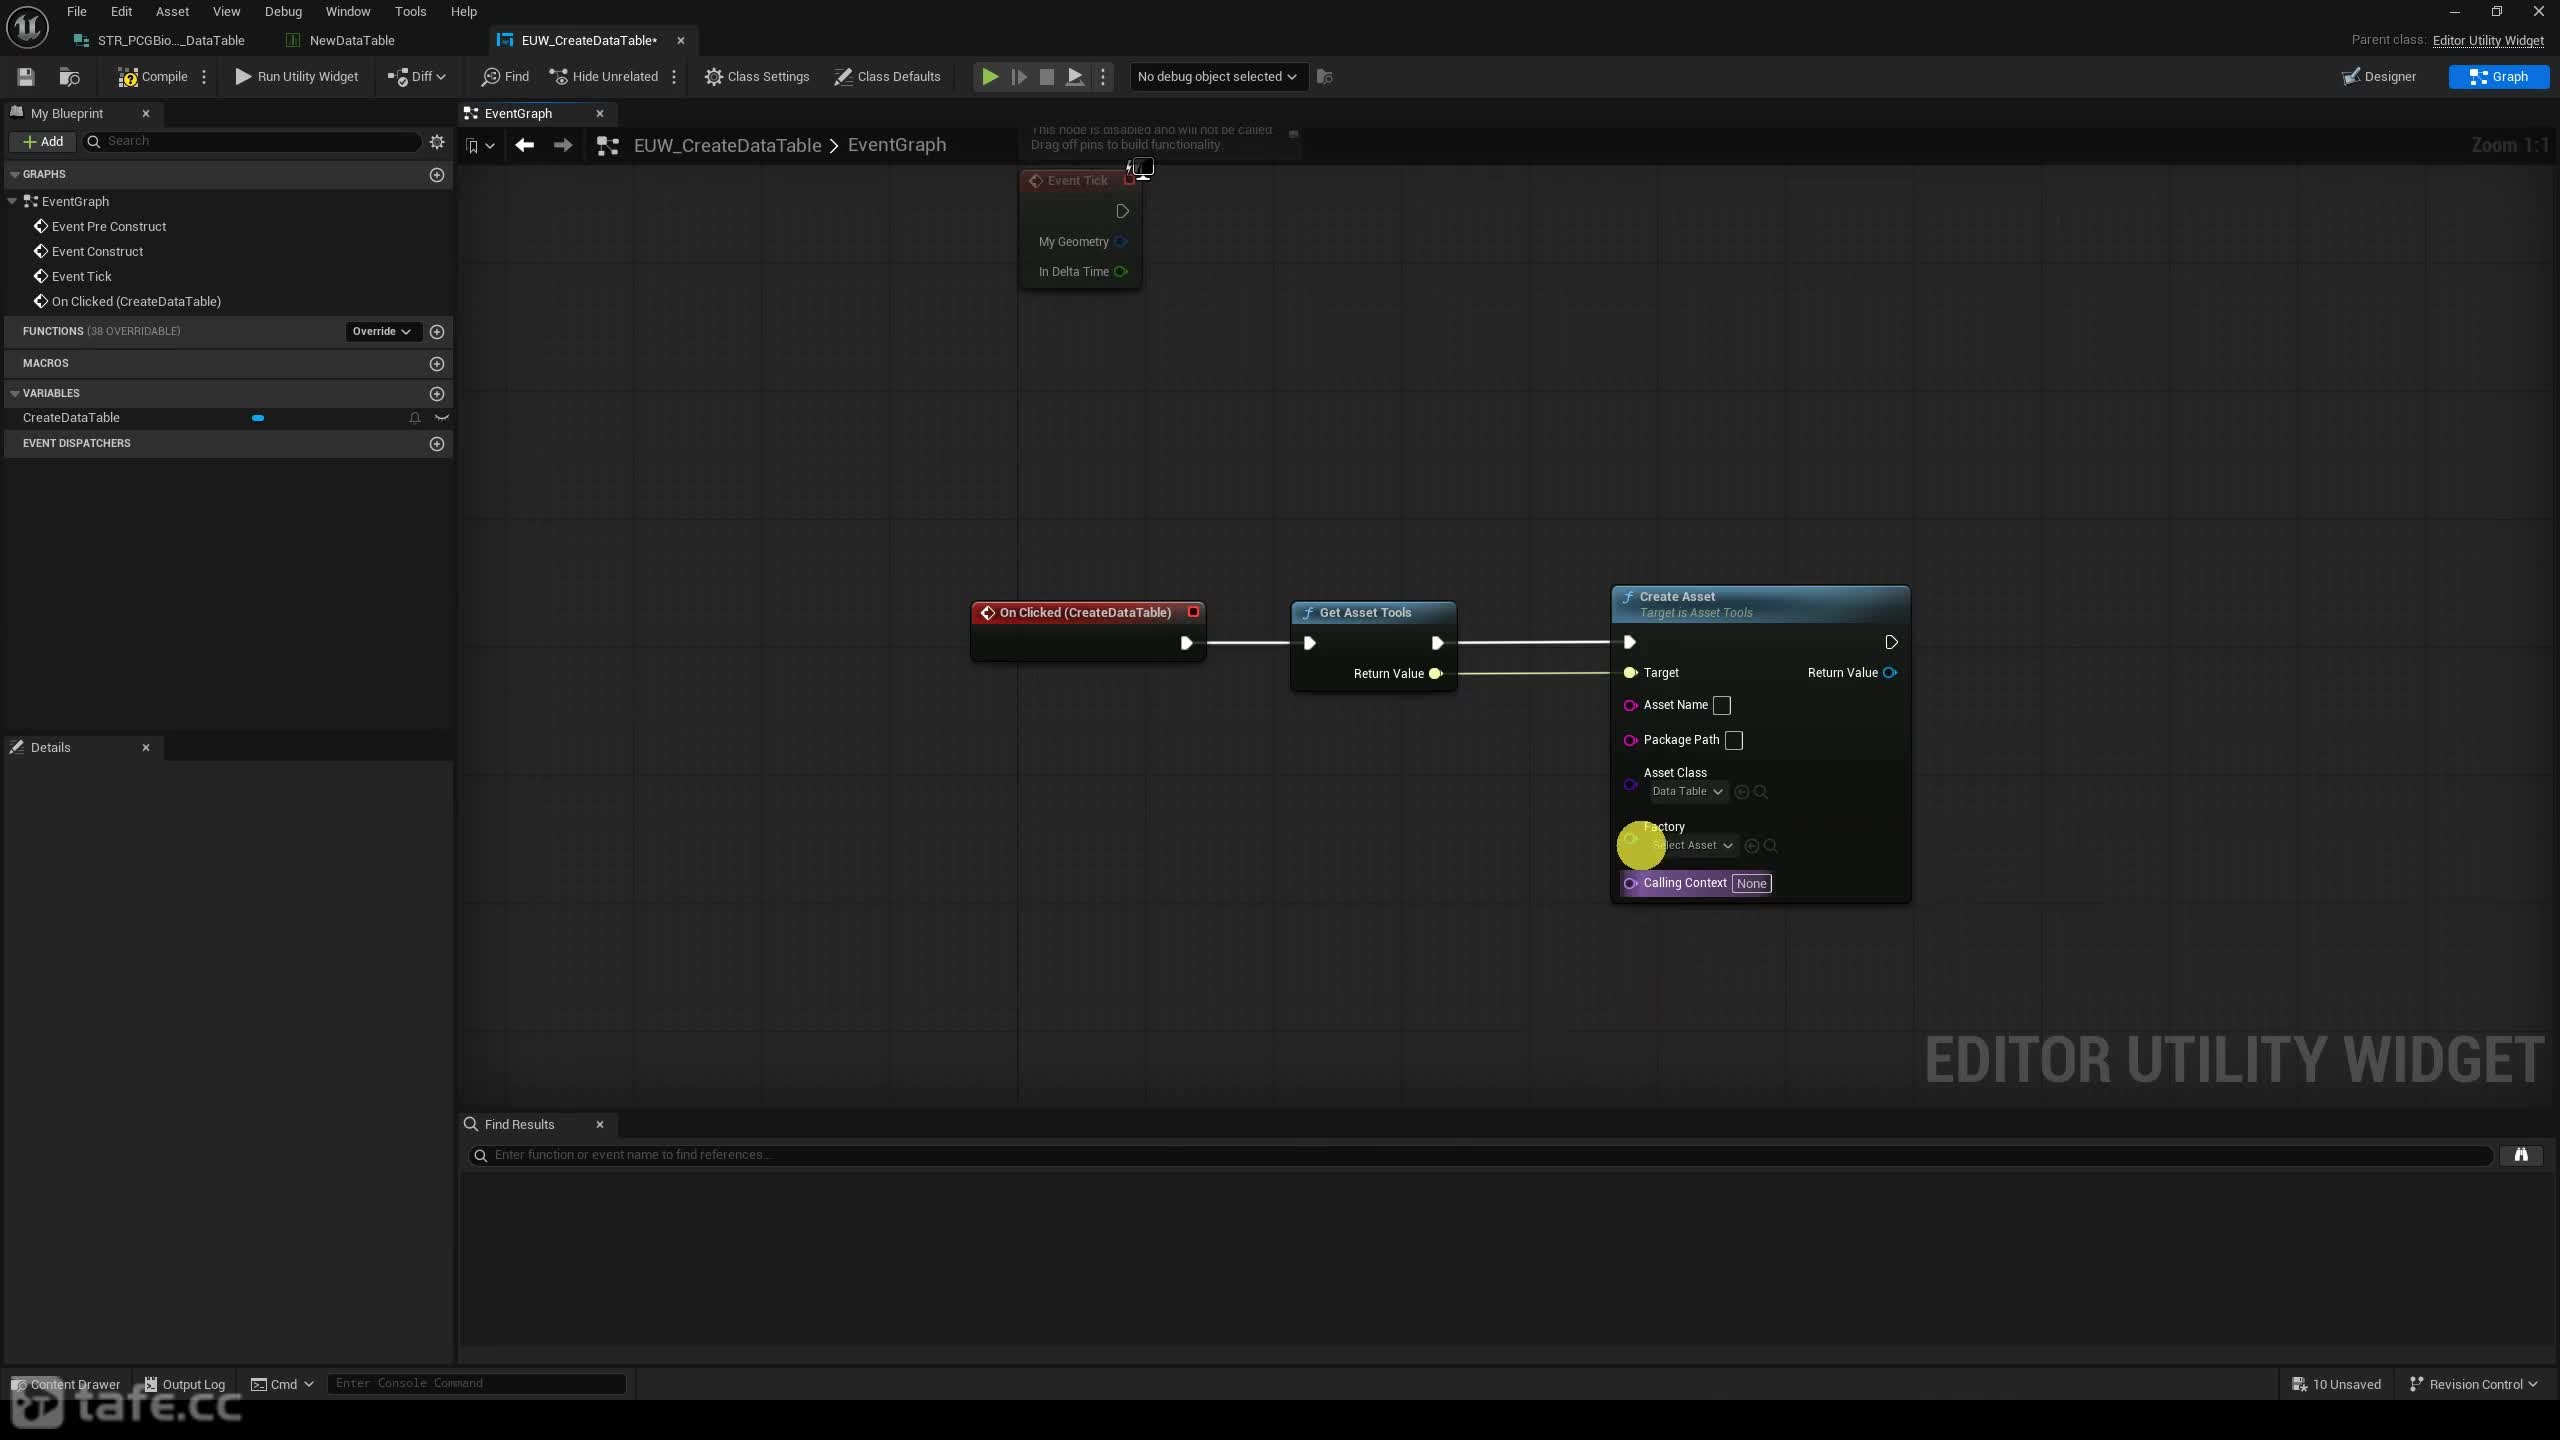The height and width of the screenshot is (1440, 2560).
Task: Open the Functions Override dropdown
Action: point(381,332)
